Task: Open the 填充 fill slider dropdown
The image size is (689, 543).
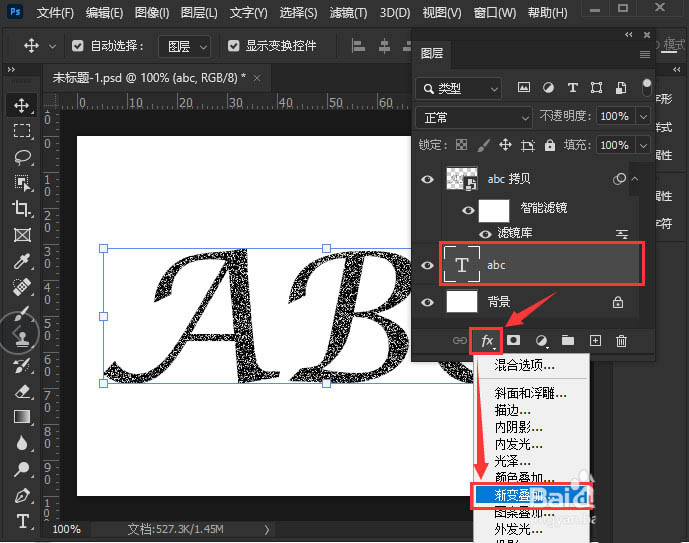Action: 643,145
